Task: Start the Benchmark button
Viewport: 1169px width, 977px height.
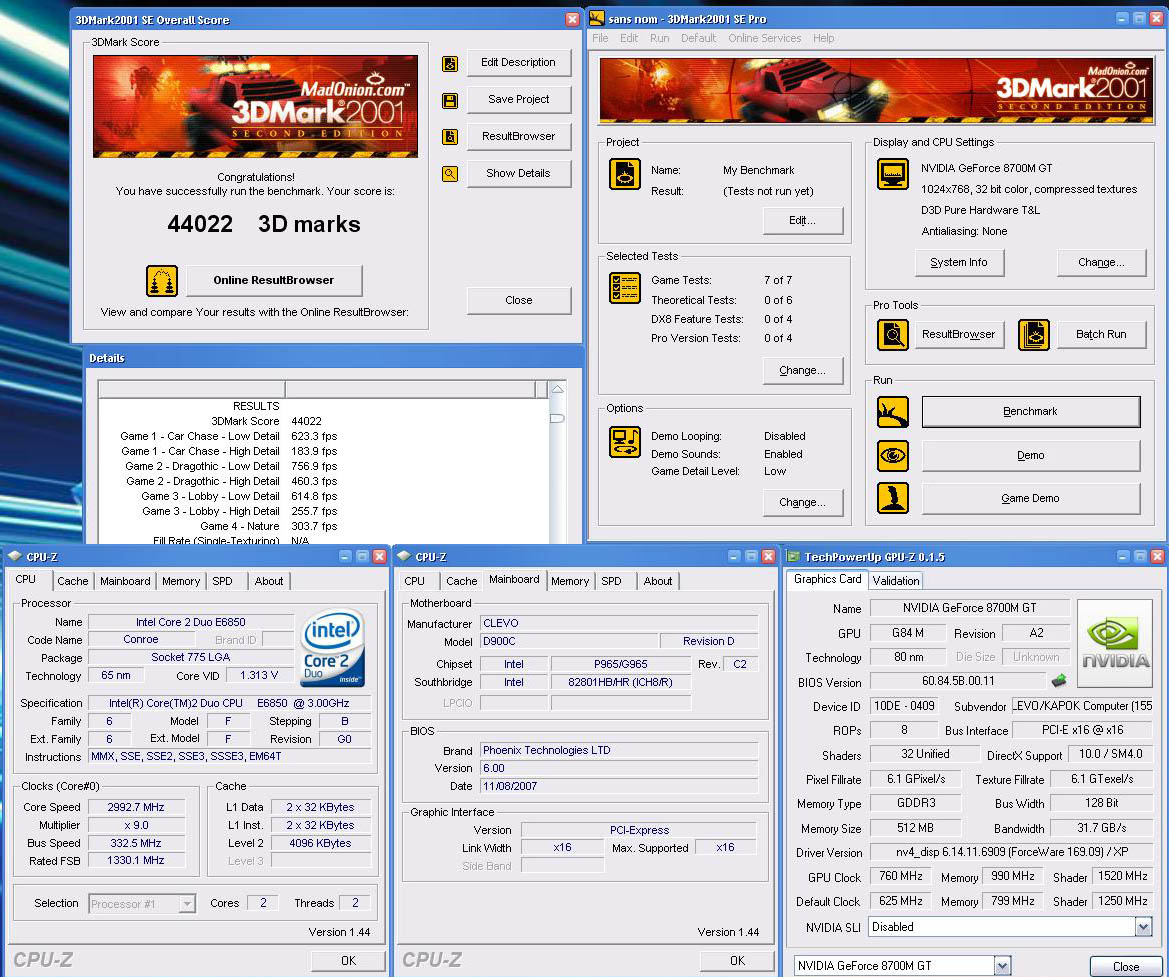Action: click(x=1031, y=412)
